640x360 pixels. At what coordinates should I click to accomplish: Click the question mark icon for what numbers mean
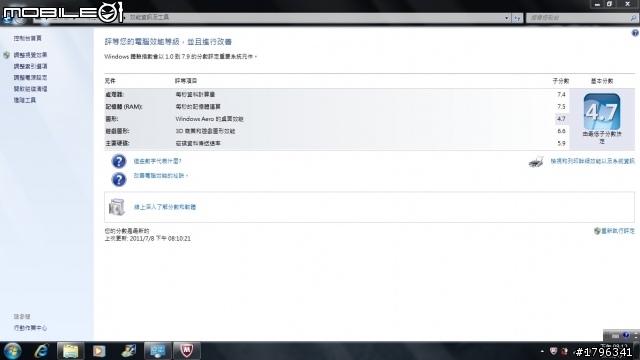(119, 161)
